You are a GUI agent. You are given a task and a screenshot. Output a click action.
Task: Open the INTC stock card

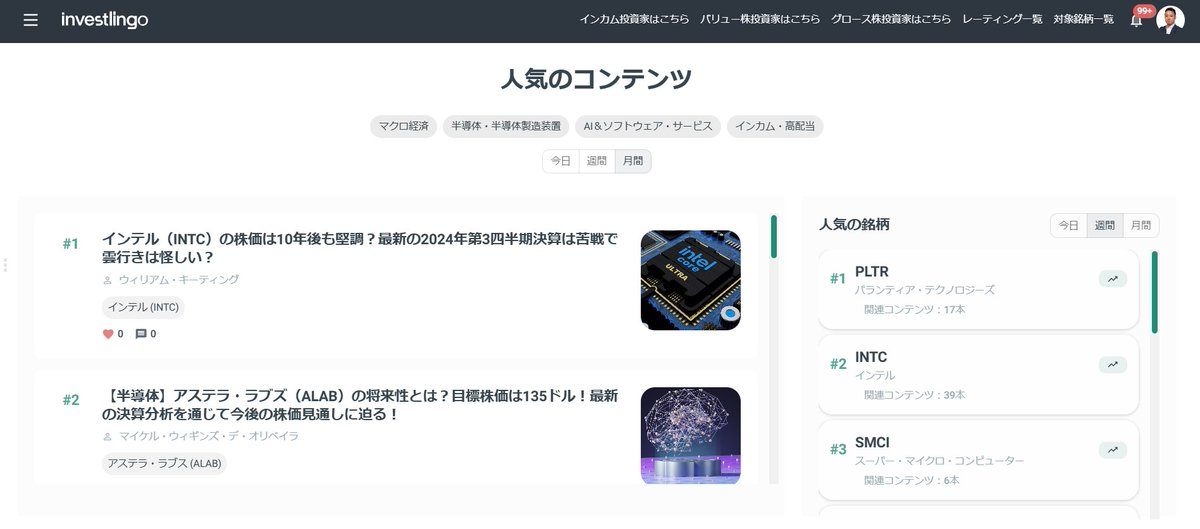978,375
